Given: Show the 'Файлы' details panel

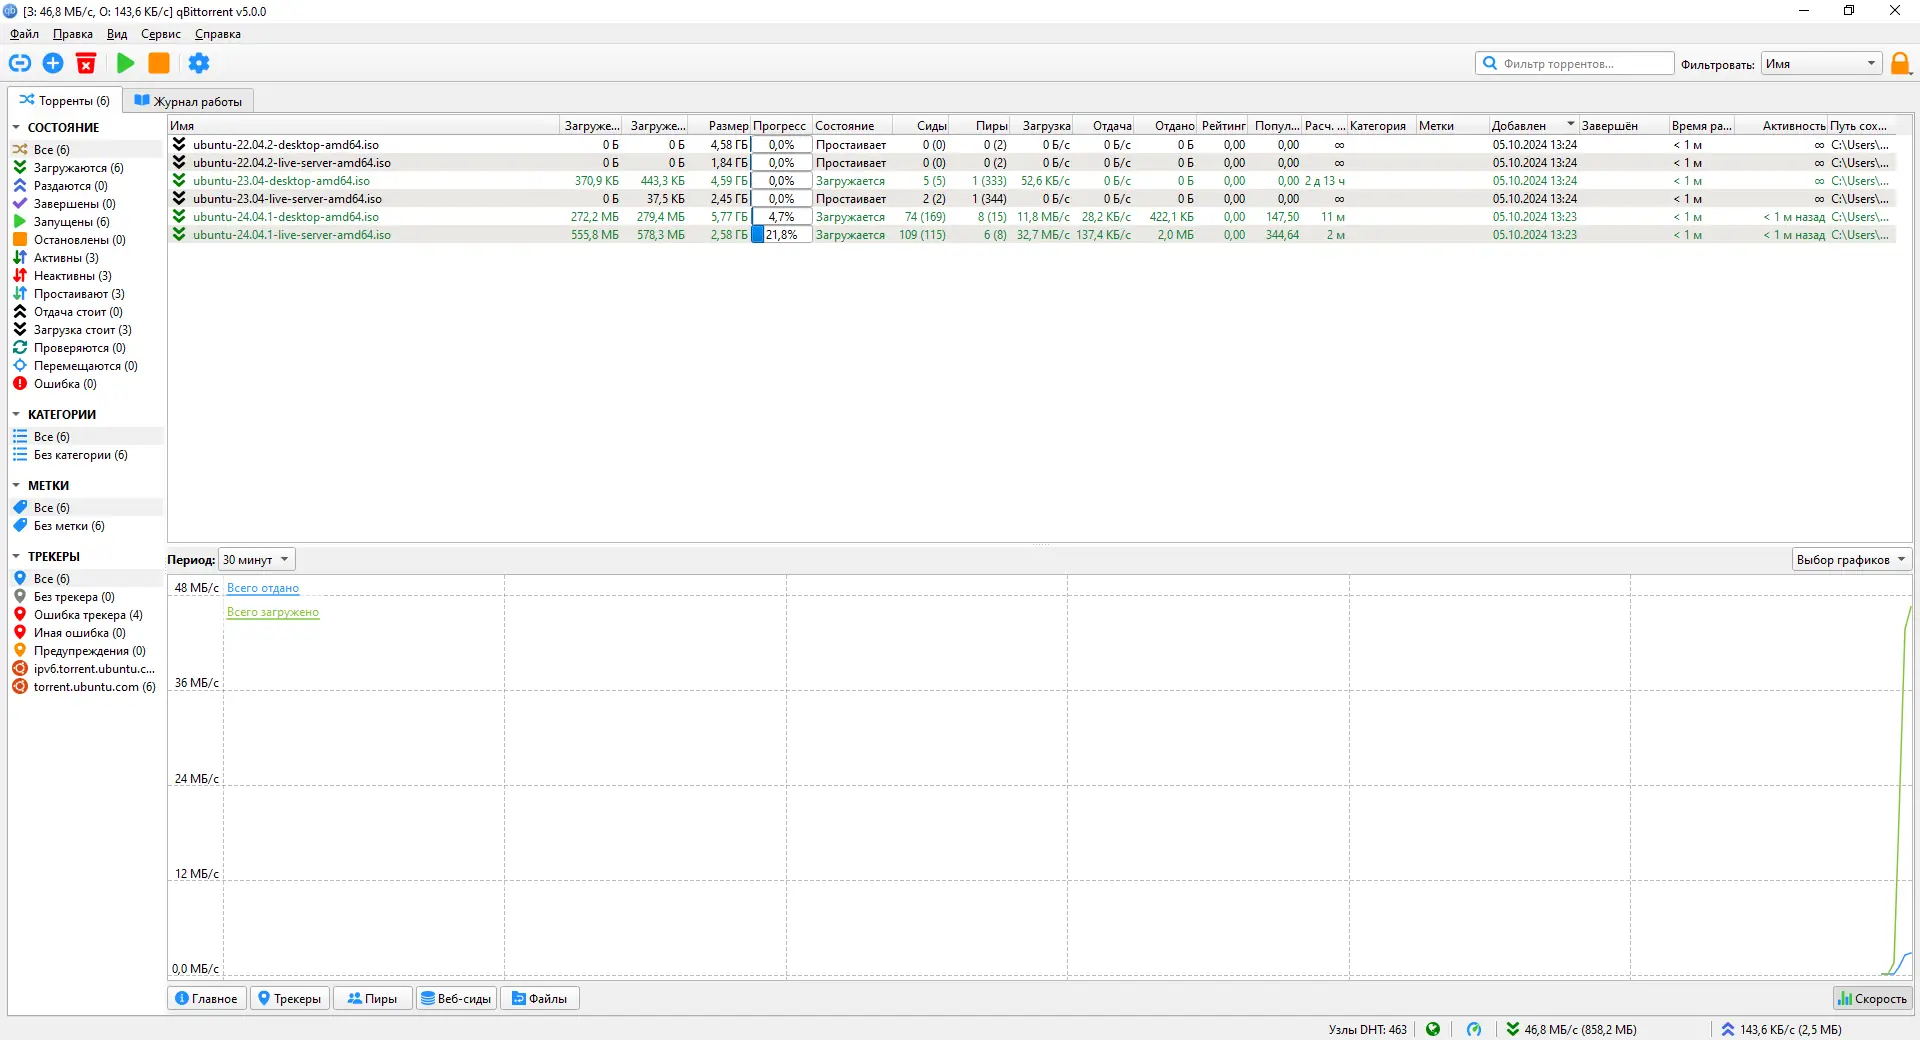Looking at the screenshot, I should [x=540, y=999].
